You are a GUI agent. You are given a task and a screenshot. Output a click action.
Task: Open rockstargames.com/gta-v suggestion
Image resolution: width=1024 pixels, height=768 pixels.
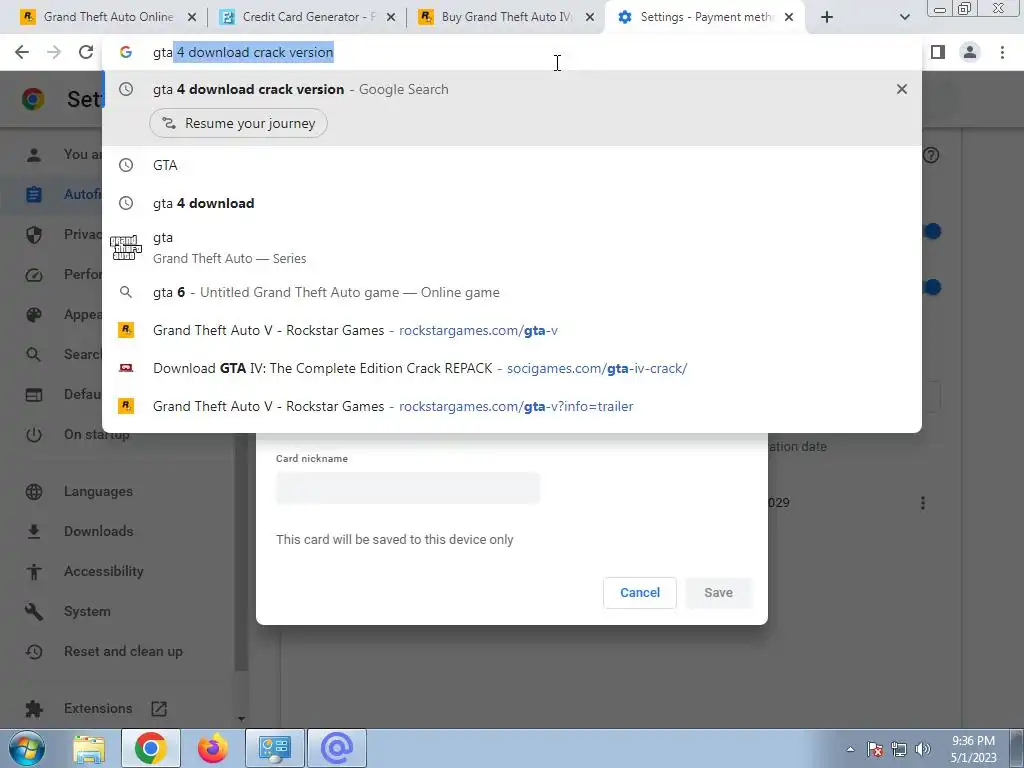pos(512,330)
